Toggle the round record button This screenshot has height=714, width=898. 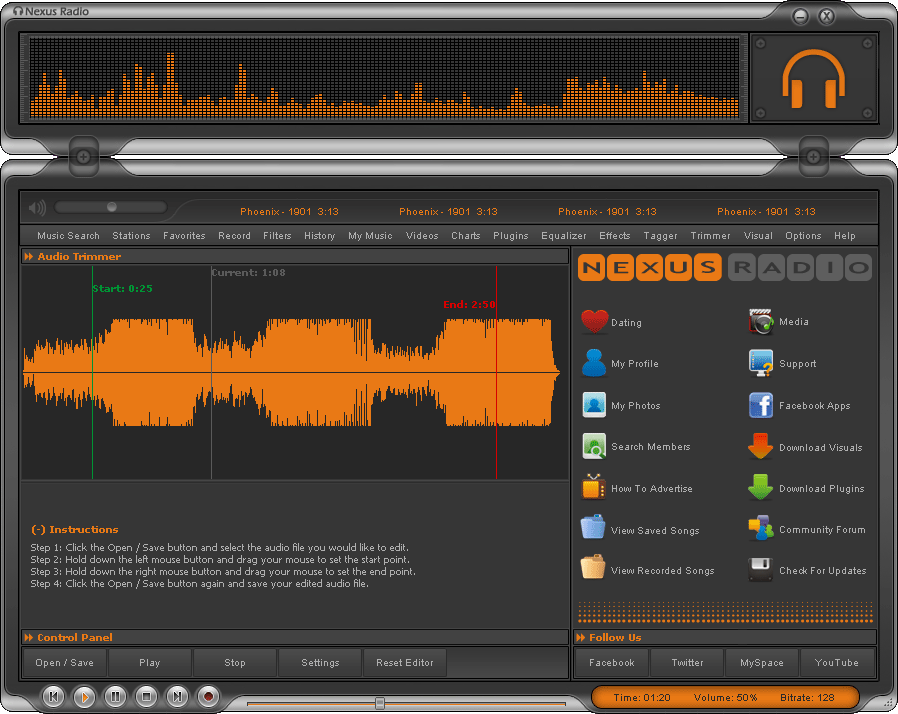click(208, 696)
